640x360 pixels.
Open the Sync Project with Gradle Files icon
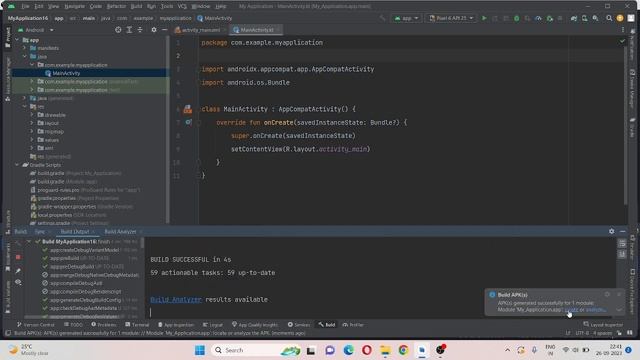coord(574,18)
